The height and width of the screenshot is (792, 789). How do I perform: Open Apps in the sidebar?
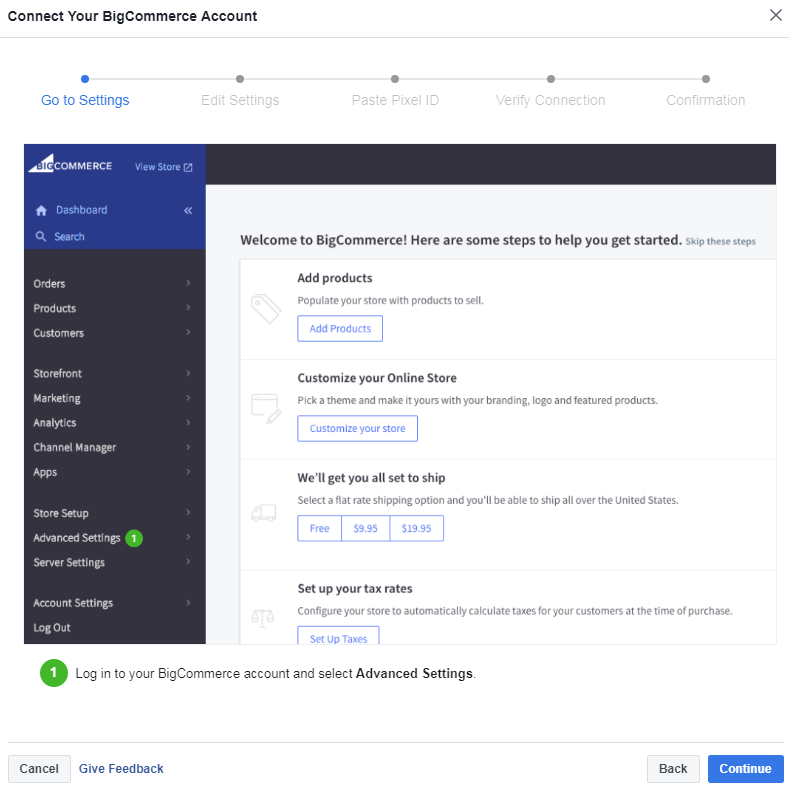click(45, 473)
